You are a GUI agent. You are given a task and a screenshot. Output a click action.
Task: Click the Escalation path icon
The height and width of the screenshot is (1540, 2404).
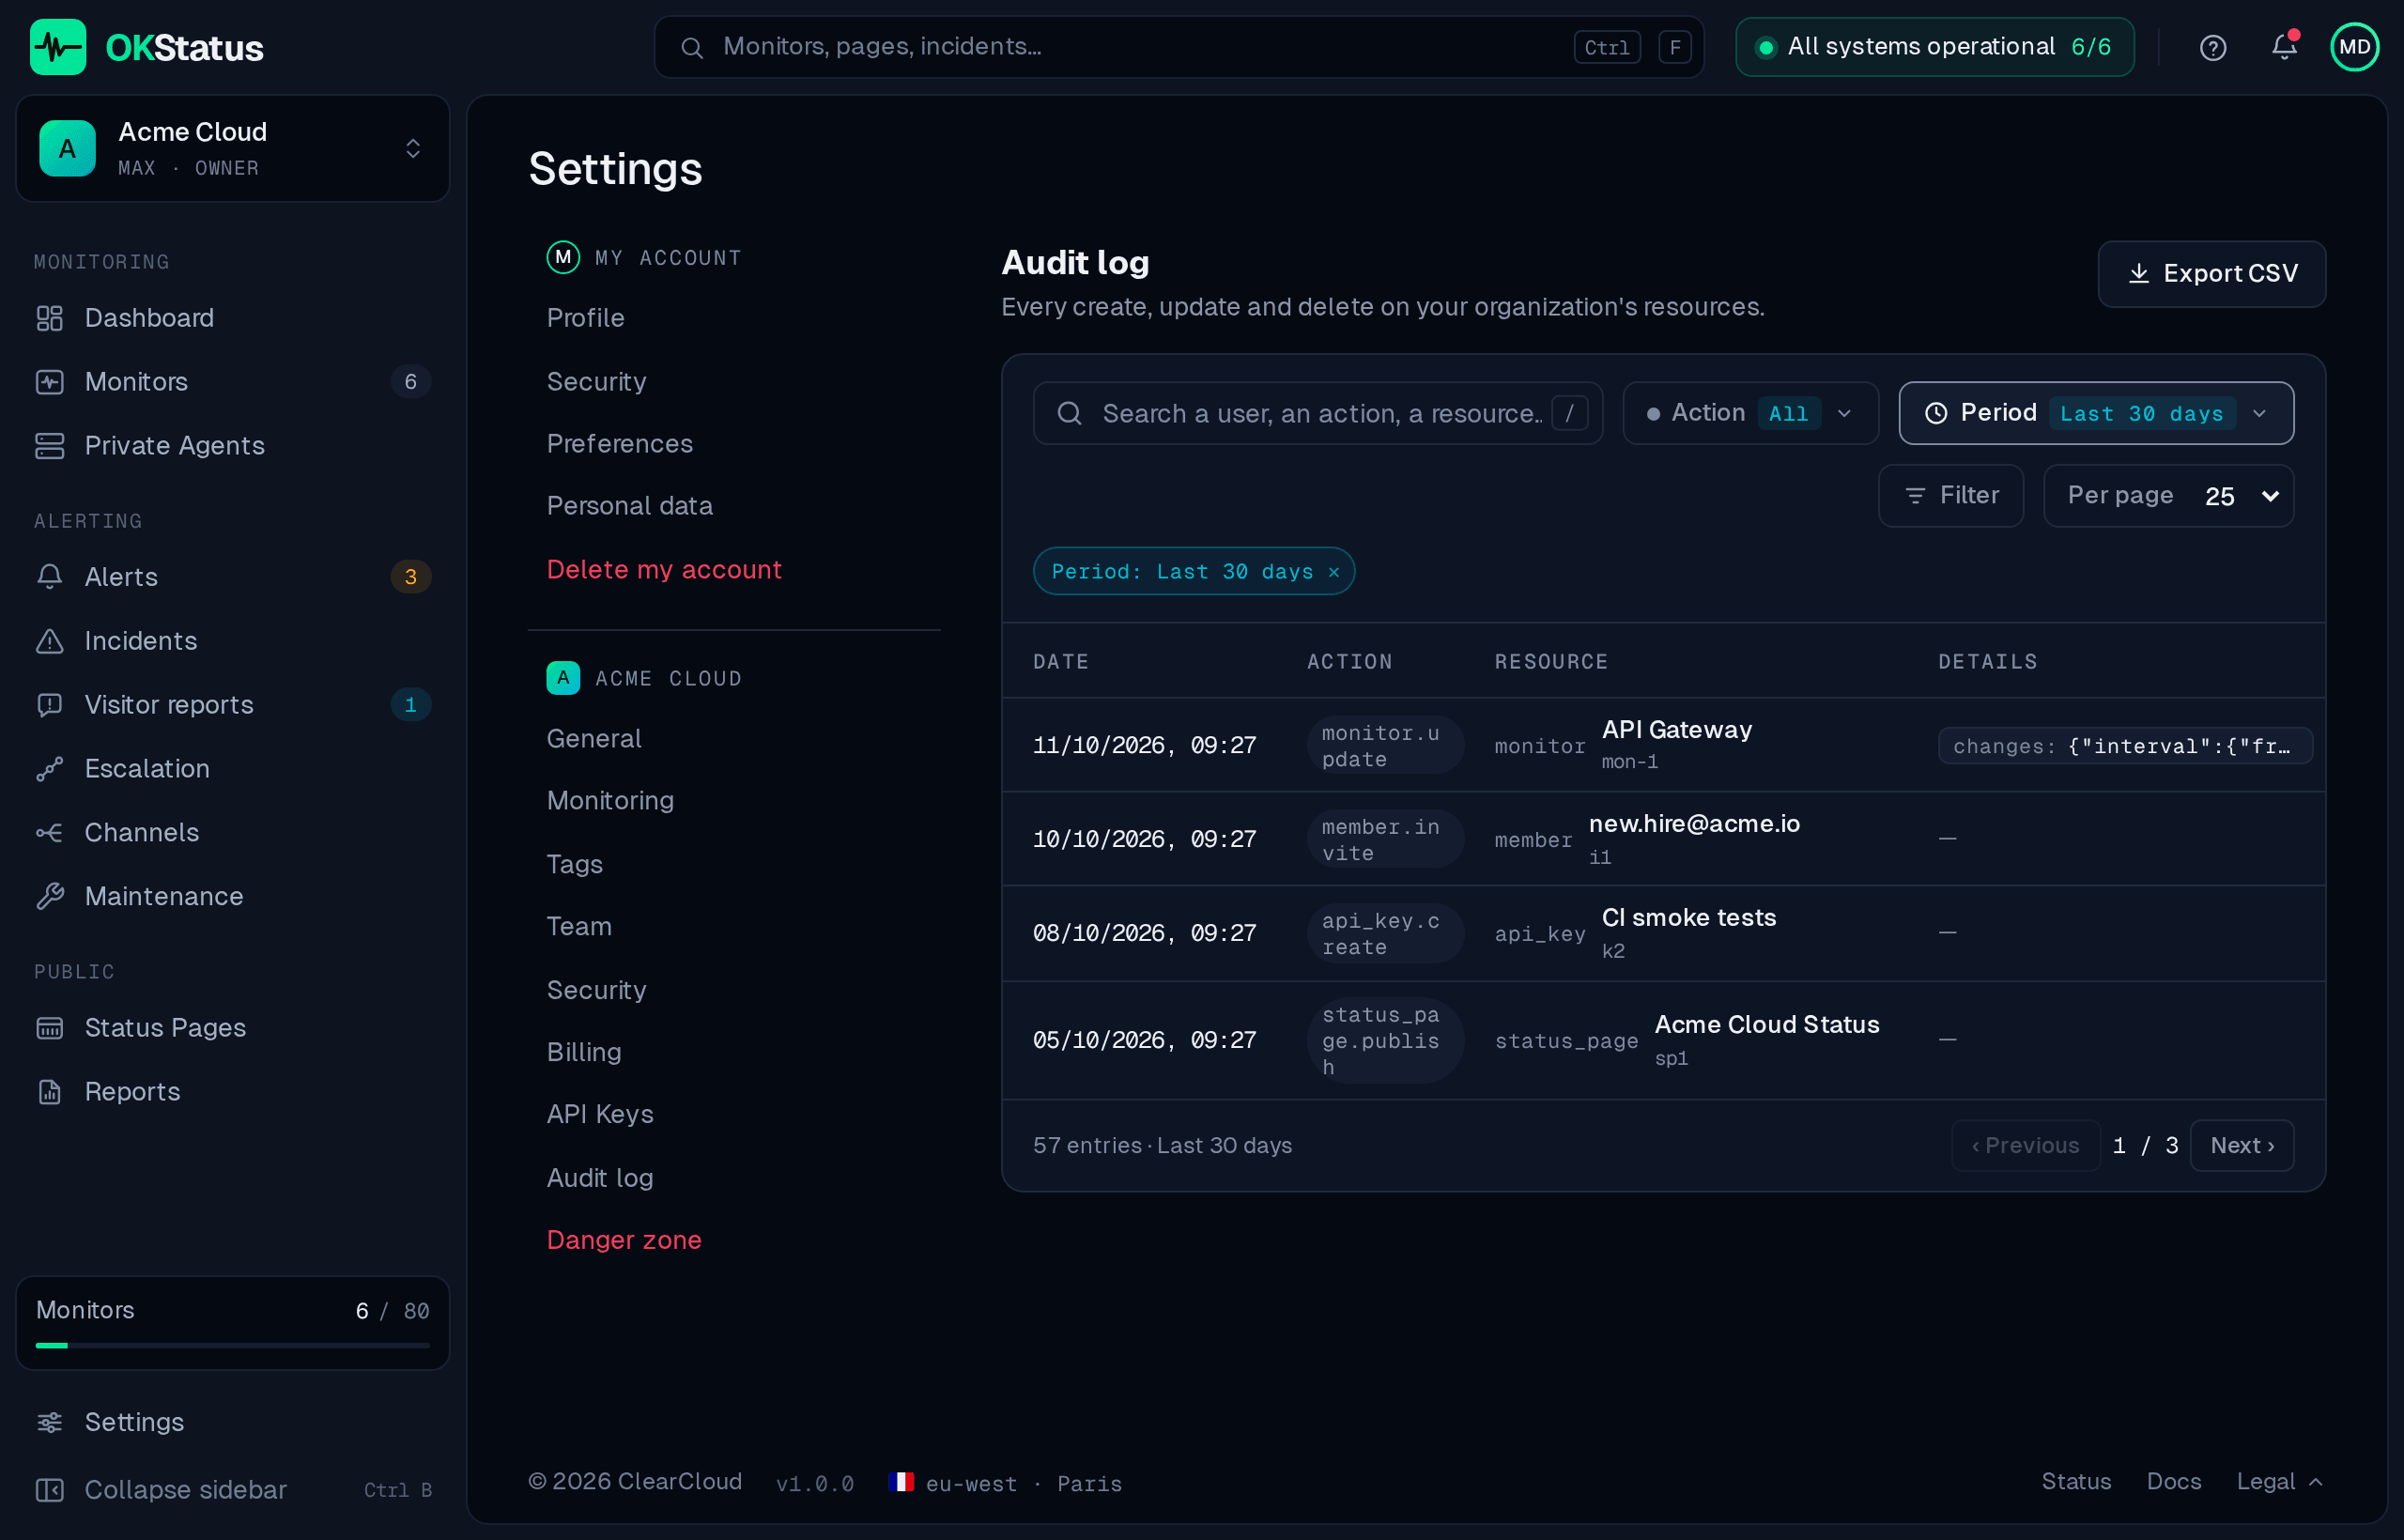49,769
